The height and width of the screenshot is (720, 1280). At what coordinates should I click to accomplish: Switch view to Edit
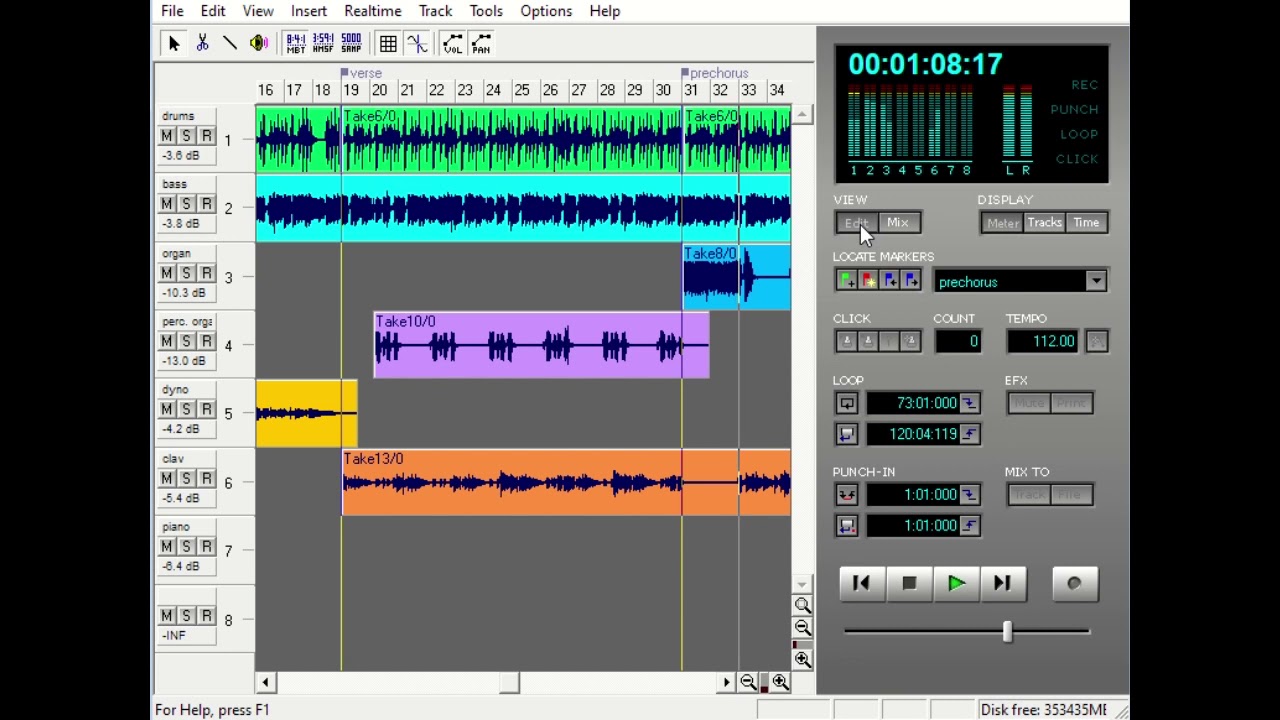pyautogui.click(x=856, y=223)
